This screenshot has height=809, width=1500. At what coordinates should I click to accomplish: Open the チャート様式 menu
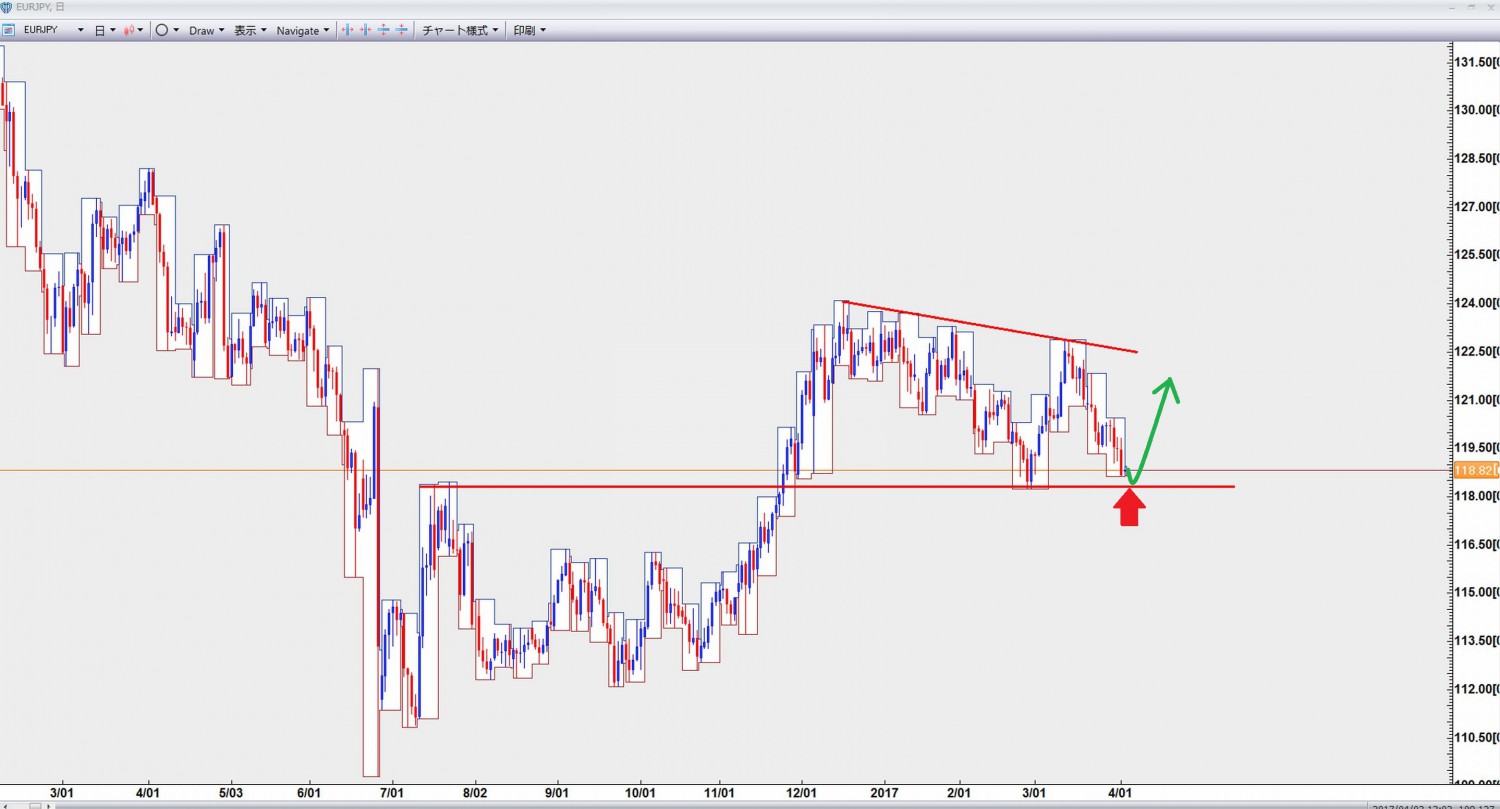pyautogui.click(x=460, y=30)
